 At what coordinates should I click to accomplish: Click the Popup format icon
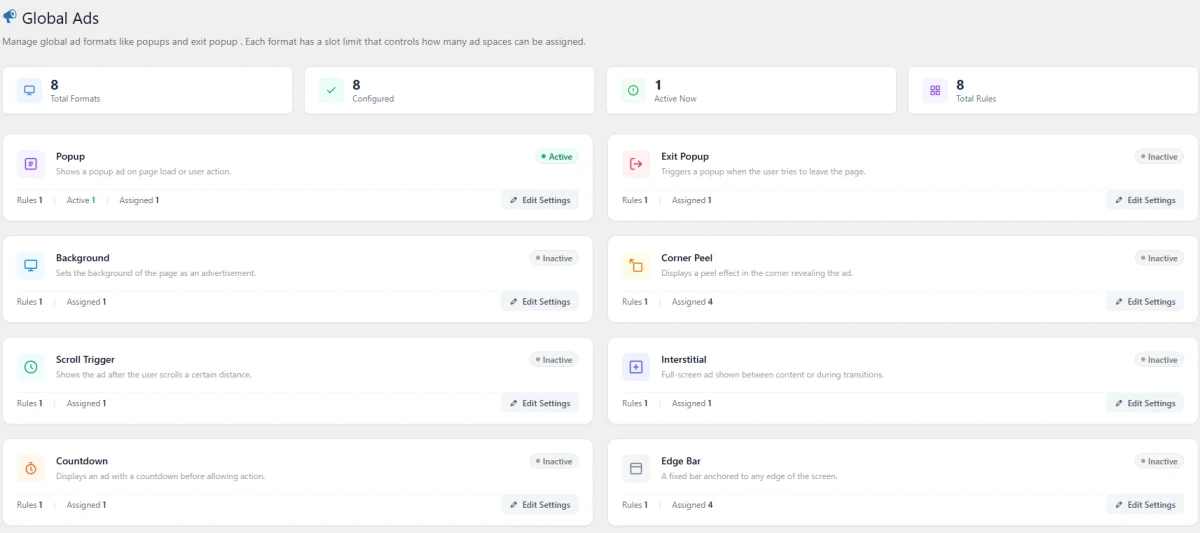coord(30,164)
